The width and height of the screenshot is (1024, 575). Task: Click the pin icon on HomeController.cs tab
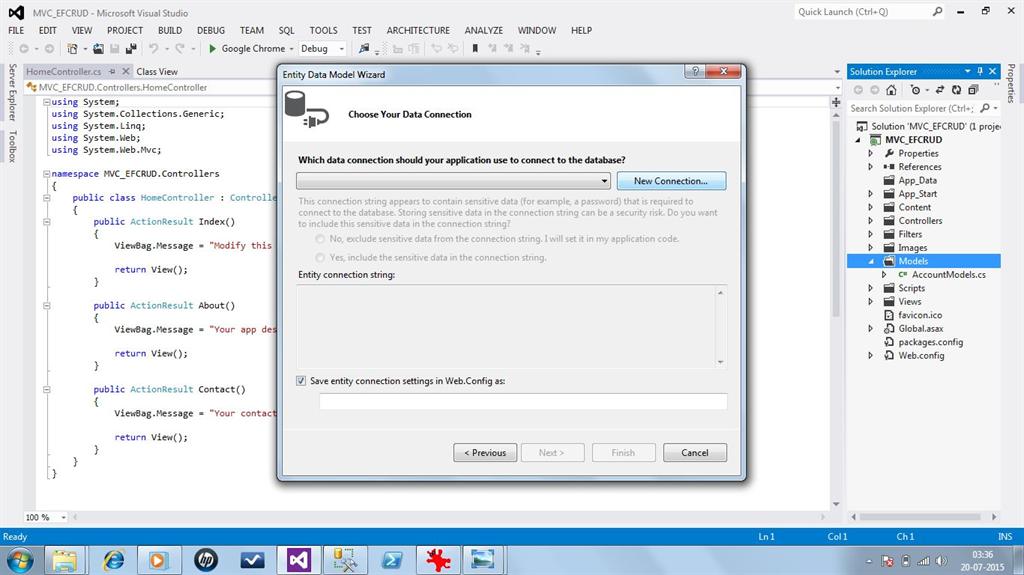112,71
